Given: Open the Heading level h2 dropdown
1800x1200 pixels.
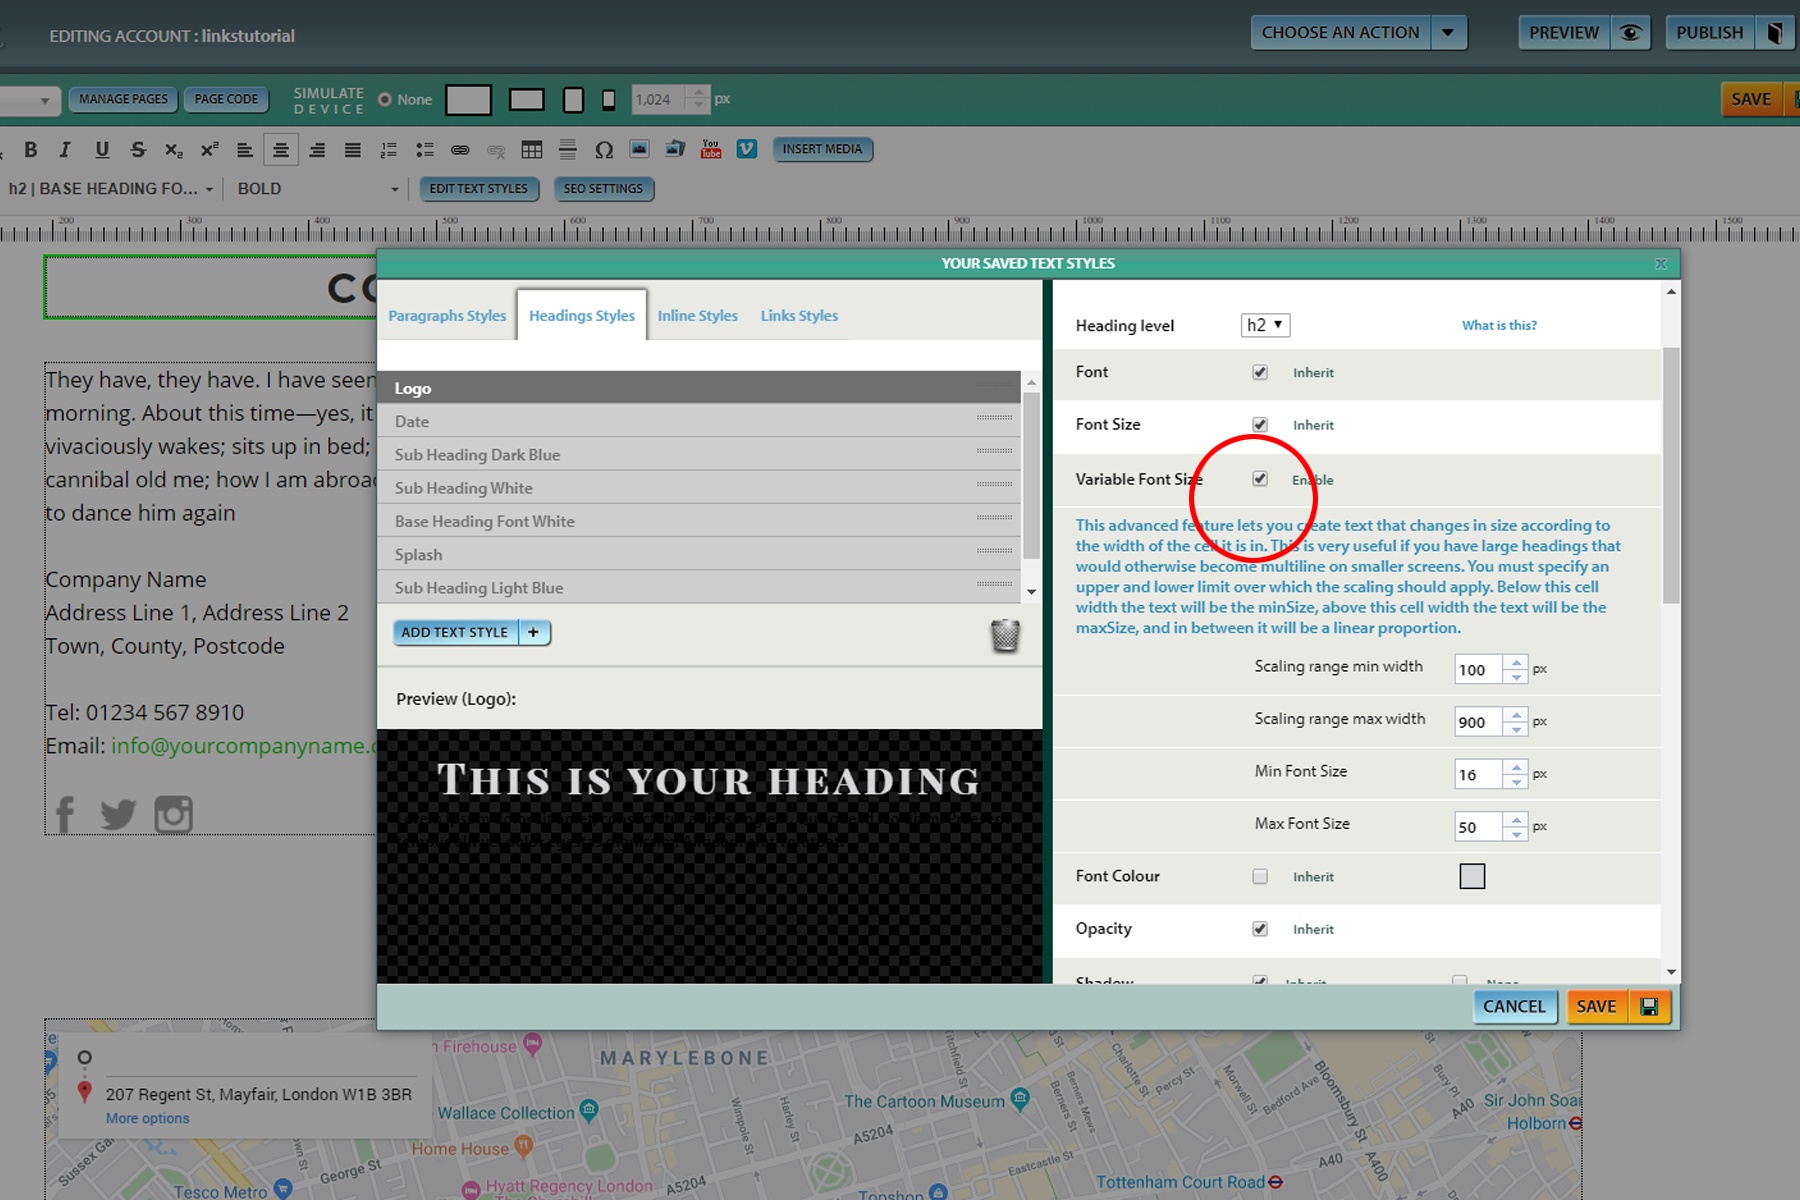Looking at the screenshot, I should click(1265, 325).
